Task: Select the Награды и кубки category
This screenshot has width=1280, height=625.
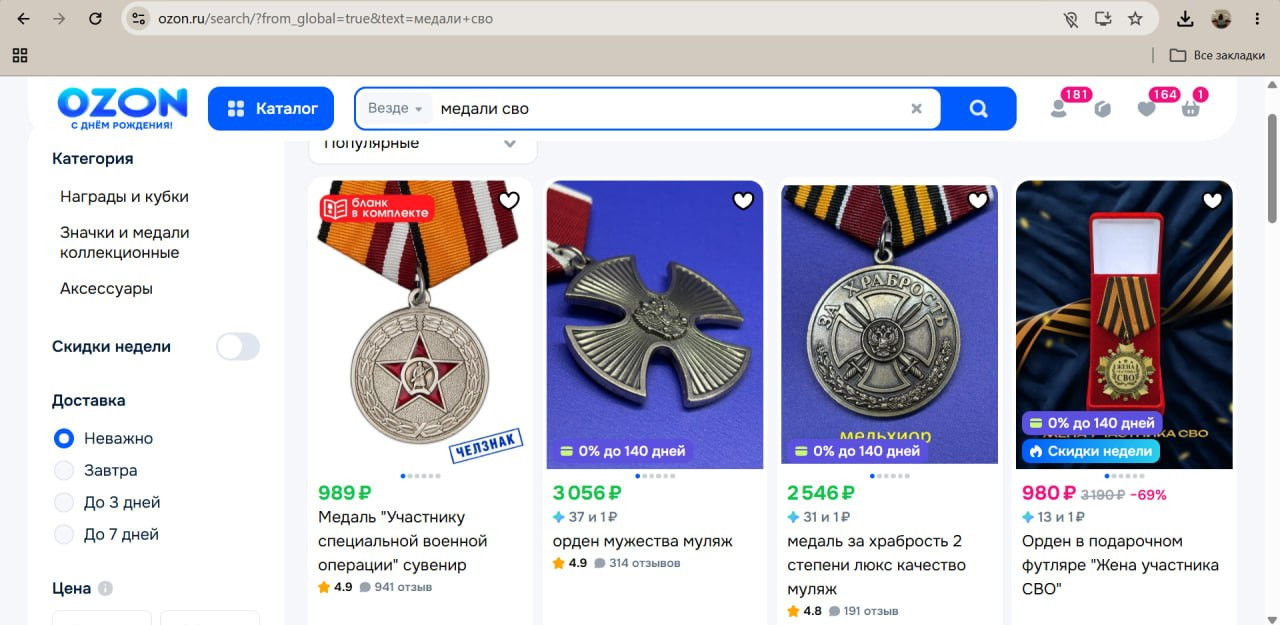Action: point(124,197)
